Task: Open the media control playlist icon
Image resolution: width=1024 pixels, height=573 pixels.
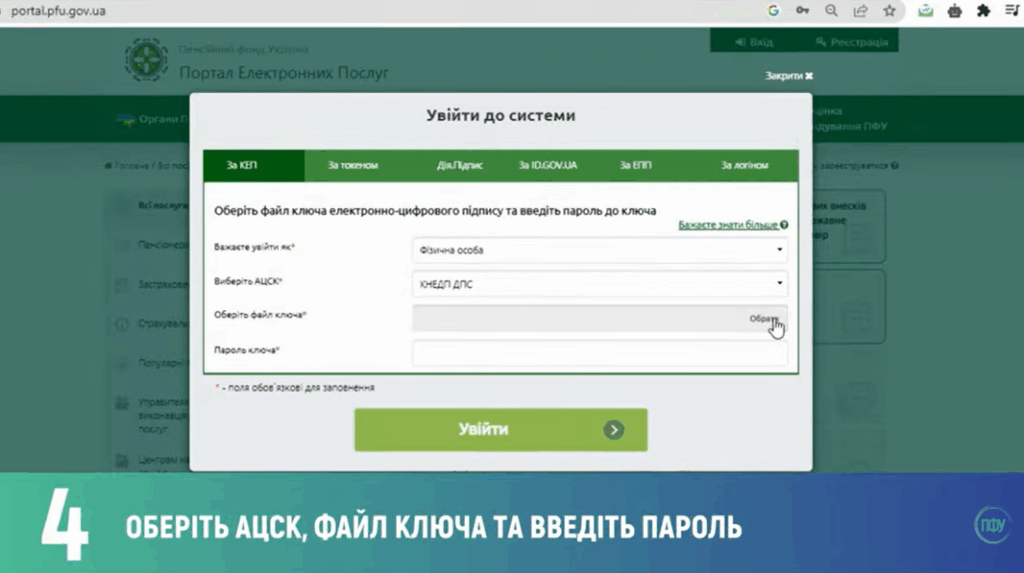Action: pyautogui.click(x=1012, y=11)
